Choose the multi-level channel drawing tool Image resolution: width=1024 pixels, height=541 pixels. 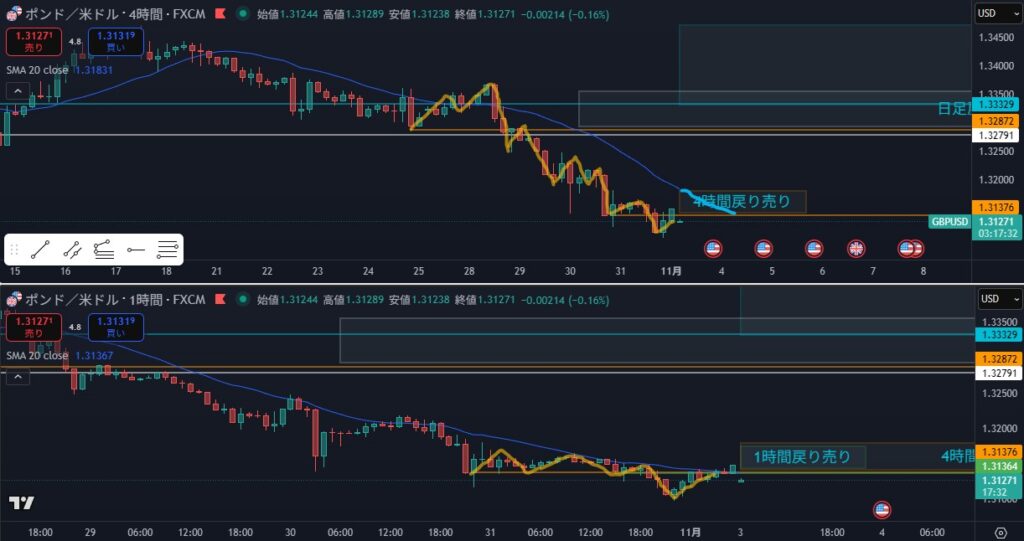point(103,250)
